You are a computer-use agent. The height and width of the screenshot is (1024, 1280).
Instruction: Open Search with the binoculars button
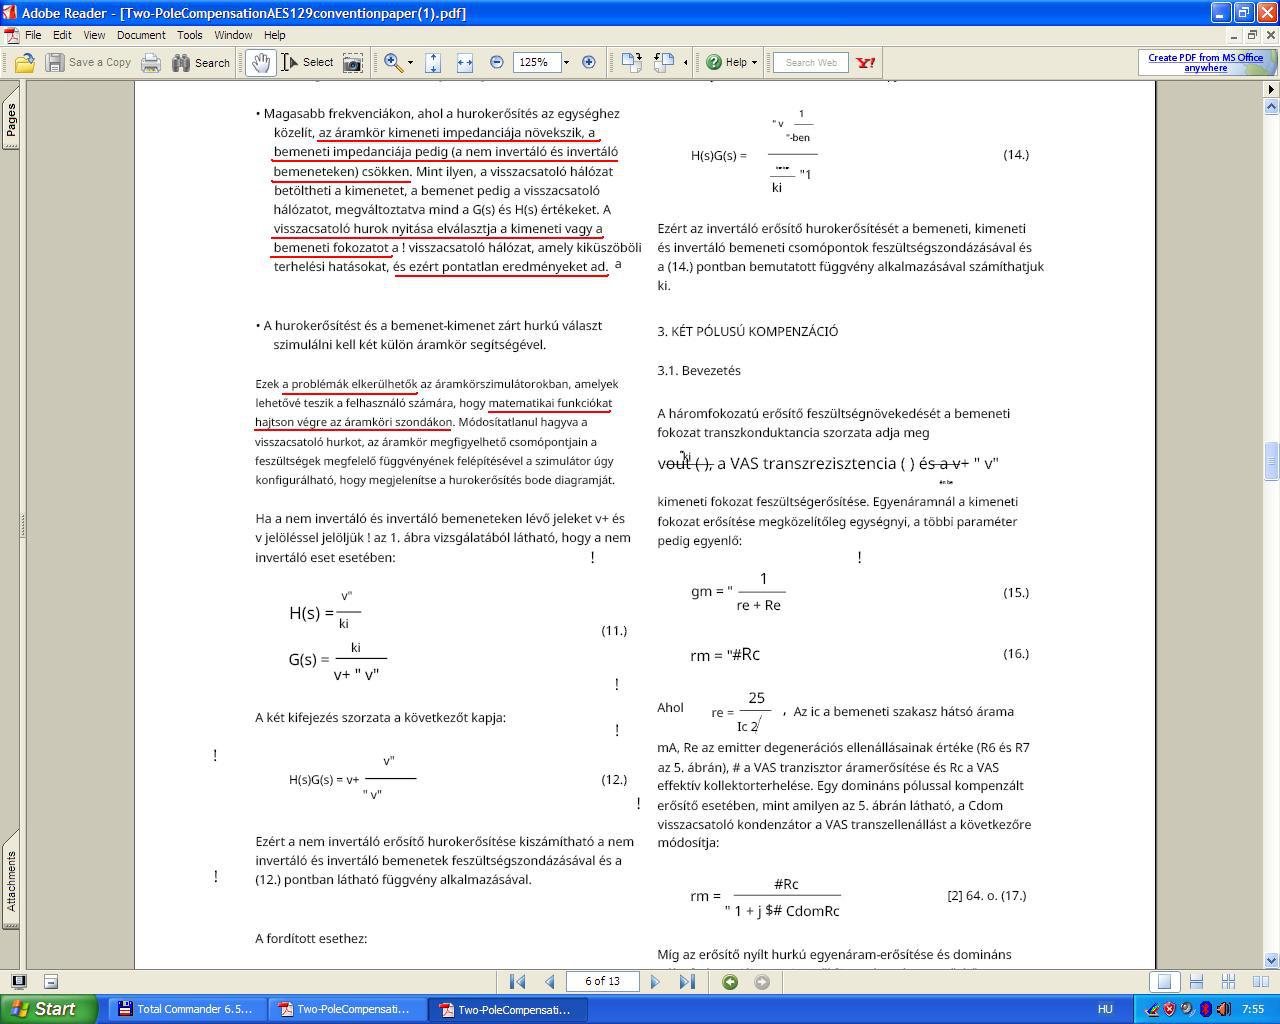201,62
